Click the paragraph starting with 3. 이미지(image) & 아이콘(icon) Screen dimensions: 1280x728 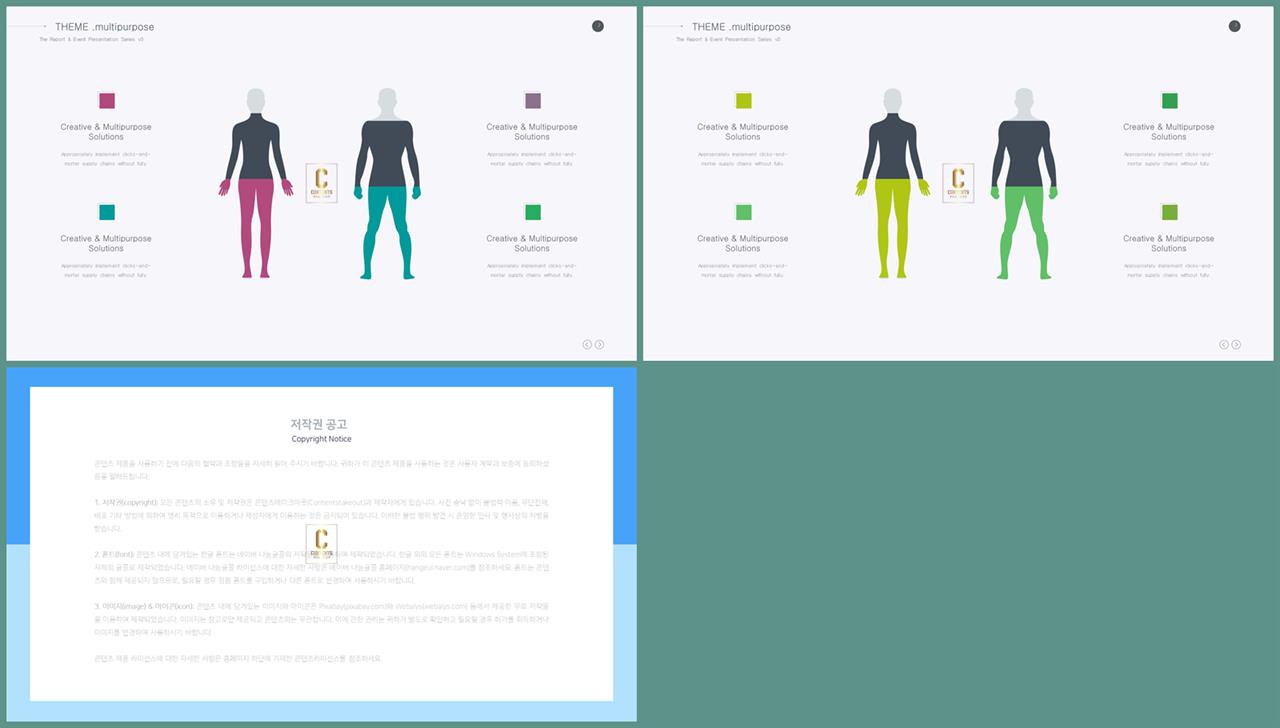click(x=321, y=619)
